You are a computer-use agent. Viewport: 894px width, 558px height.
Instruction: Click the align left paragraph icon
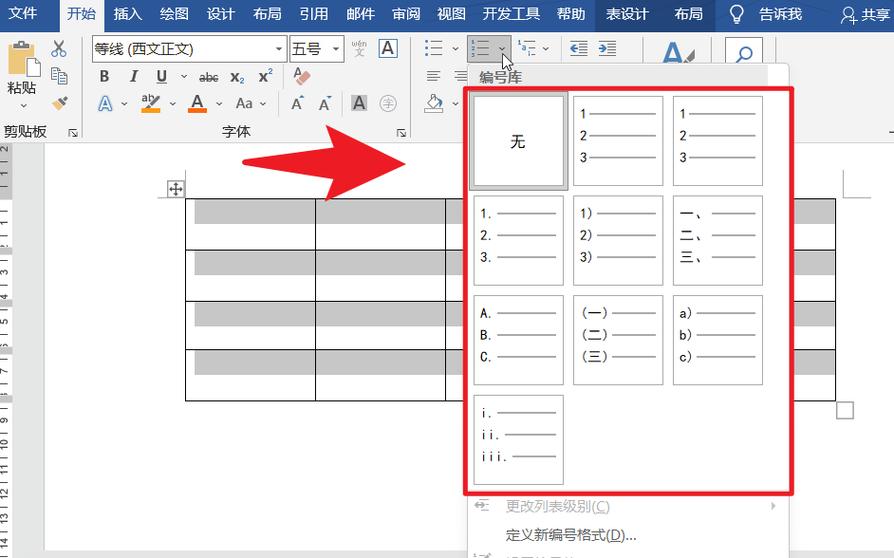(x=433, y=76)
